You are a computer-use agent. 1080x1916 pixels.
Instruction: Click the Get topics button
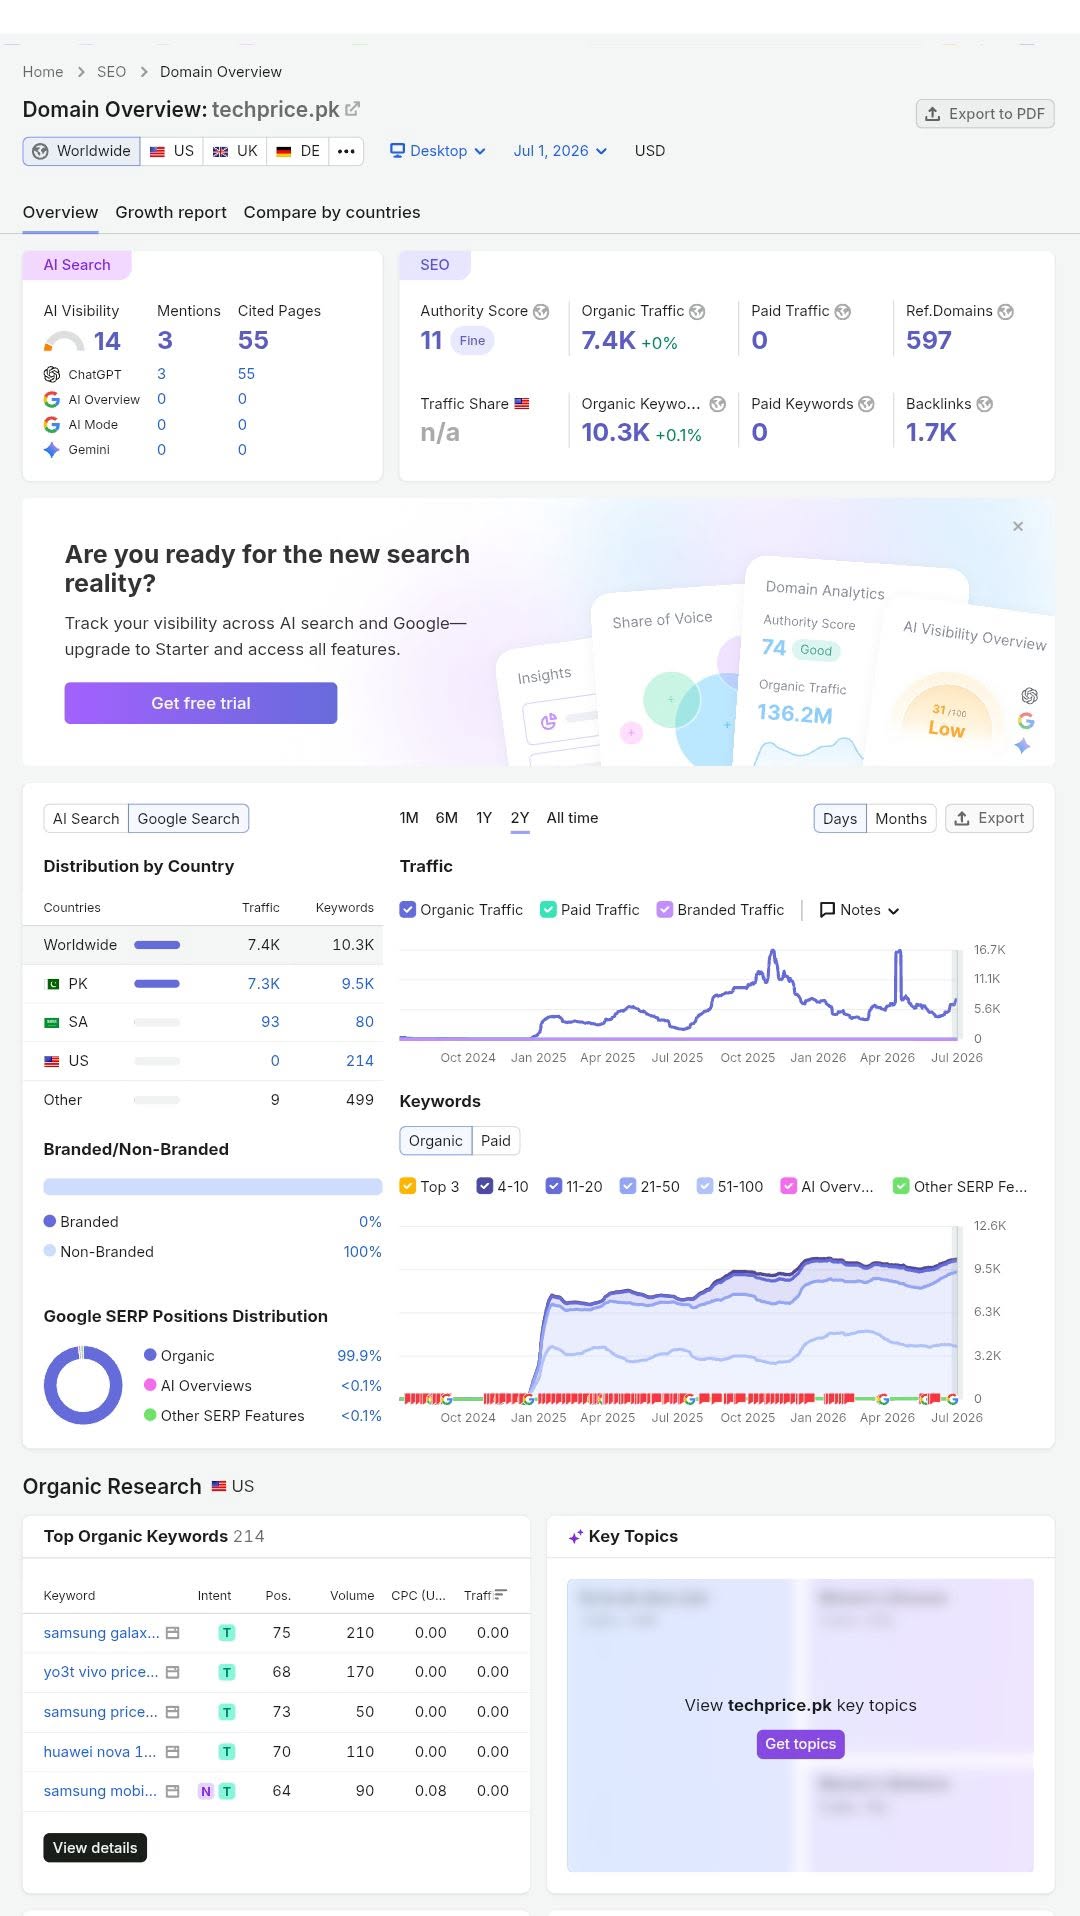pos(800,1743)
